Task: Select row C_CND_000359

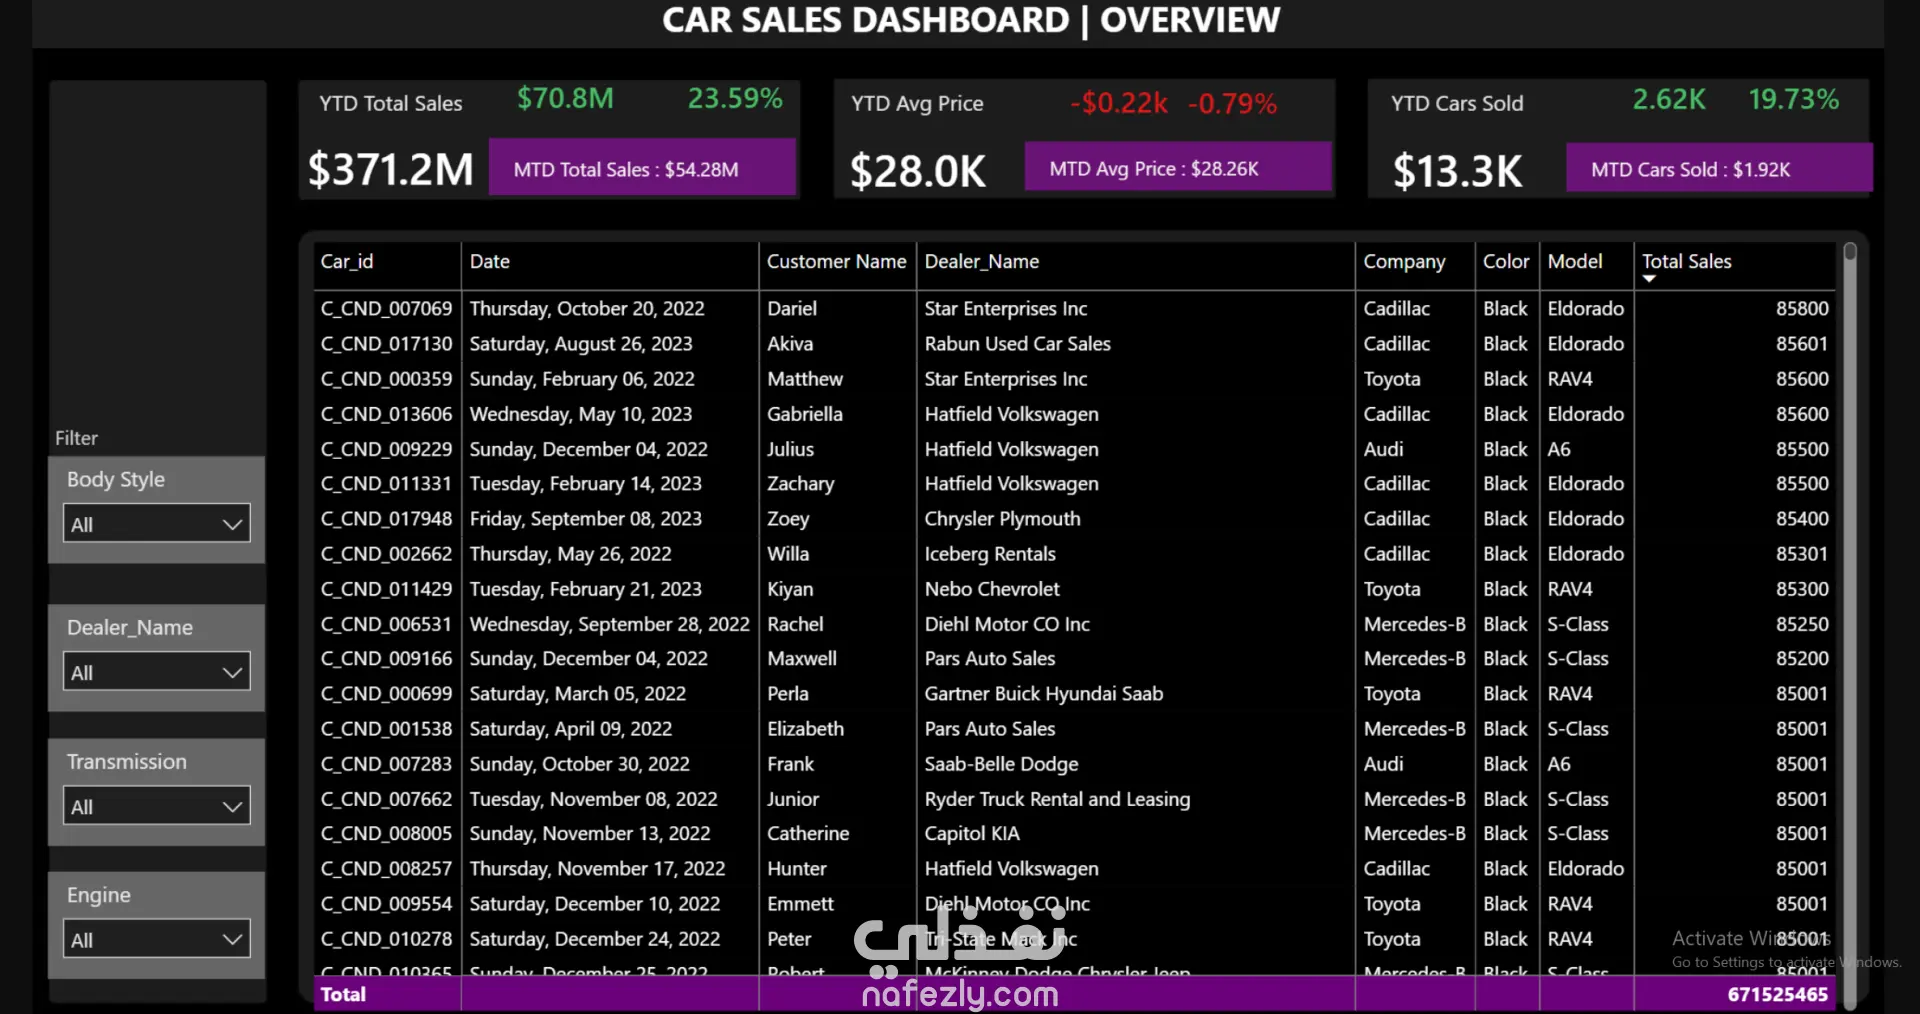Action: coord(1074,379)
